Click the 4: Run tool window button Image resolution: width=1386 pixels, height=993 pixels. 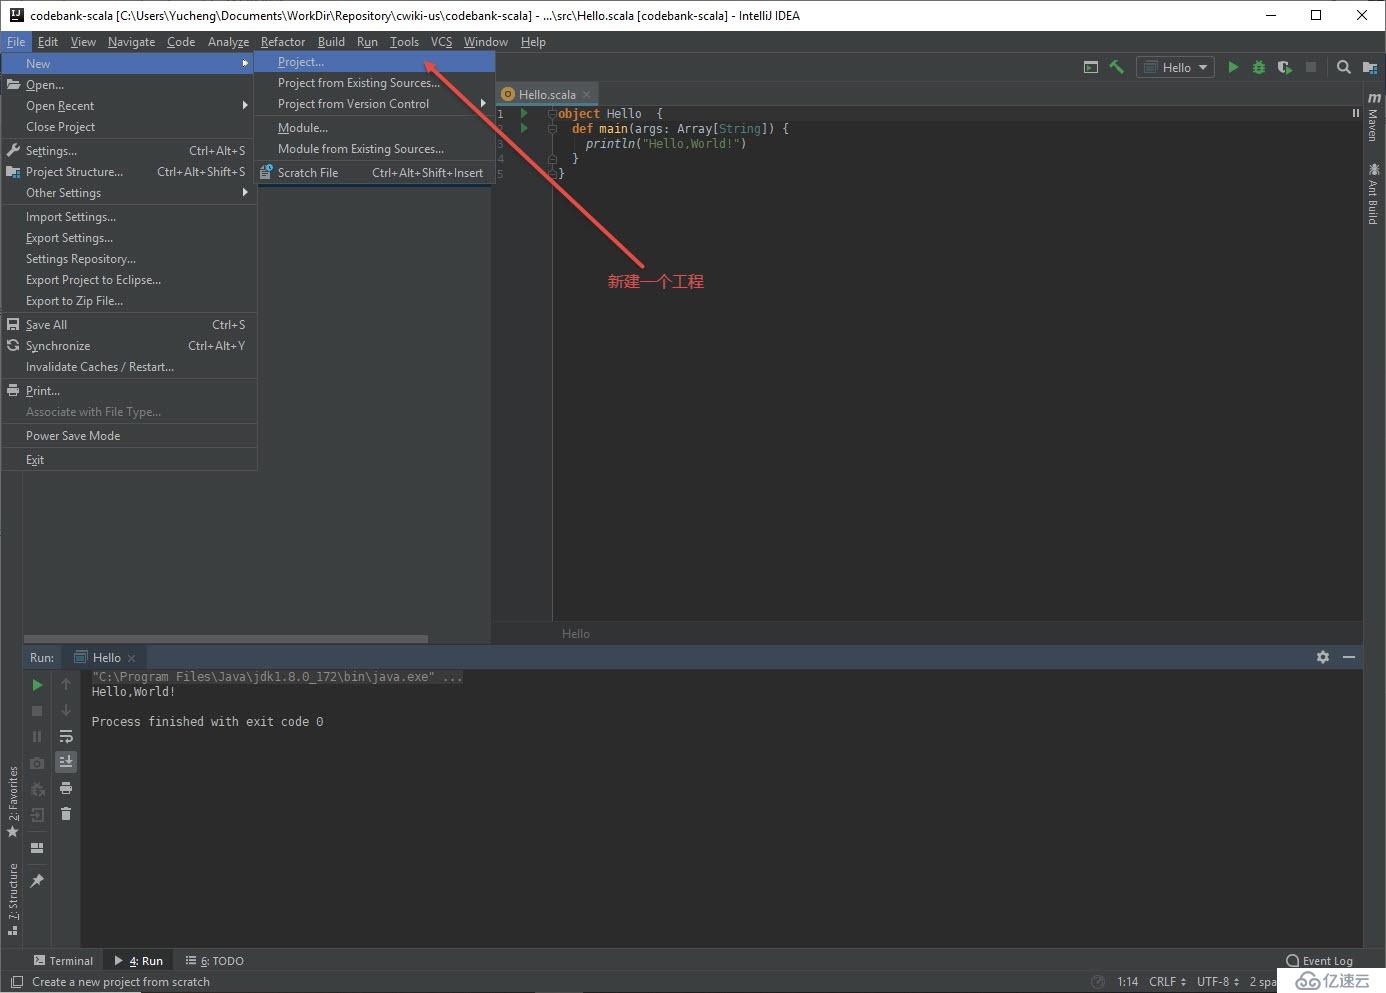[x=139, y=961]
